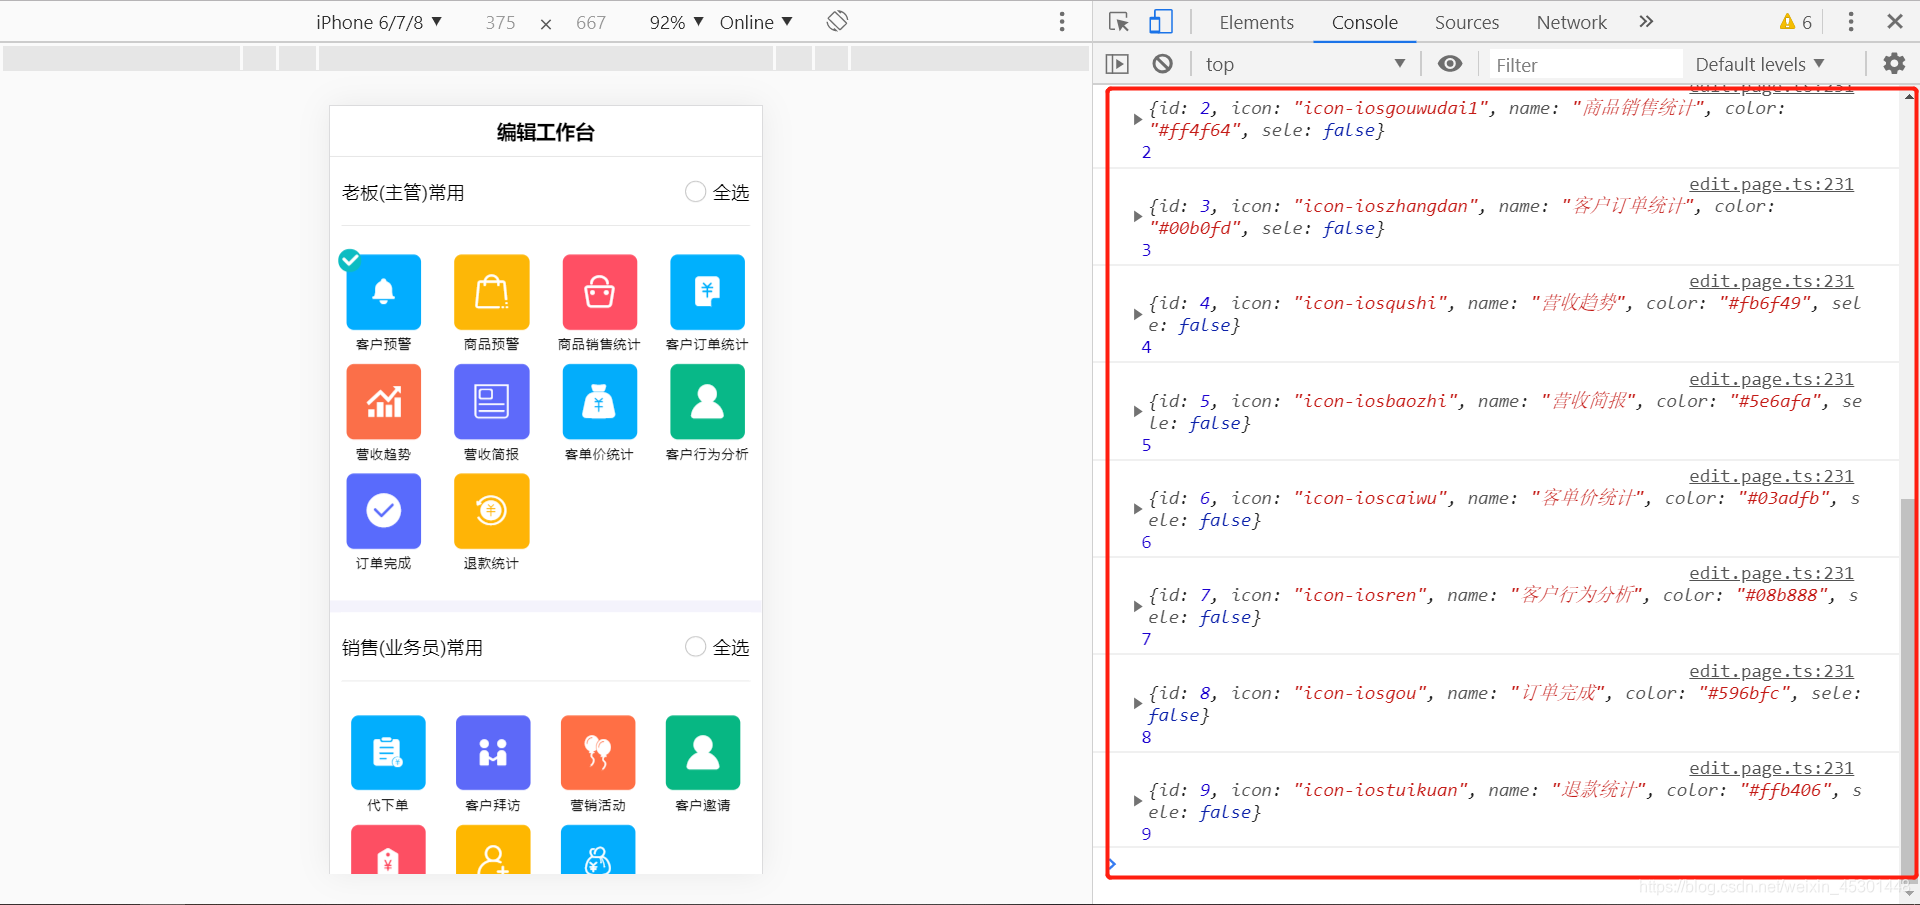Toggle the device toolbar icon
This screenshot has width=1920, height=905.
pyautogui.click(x=1161, y=22)
